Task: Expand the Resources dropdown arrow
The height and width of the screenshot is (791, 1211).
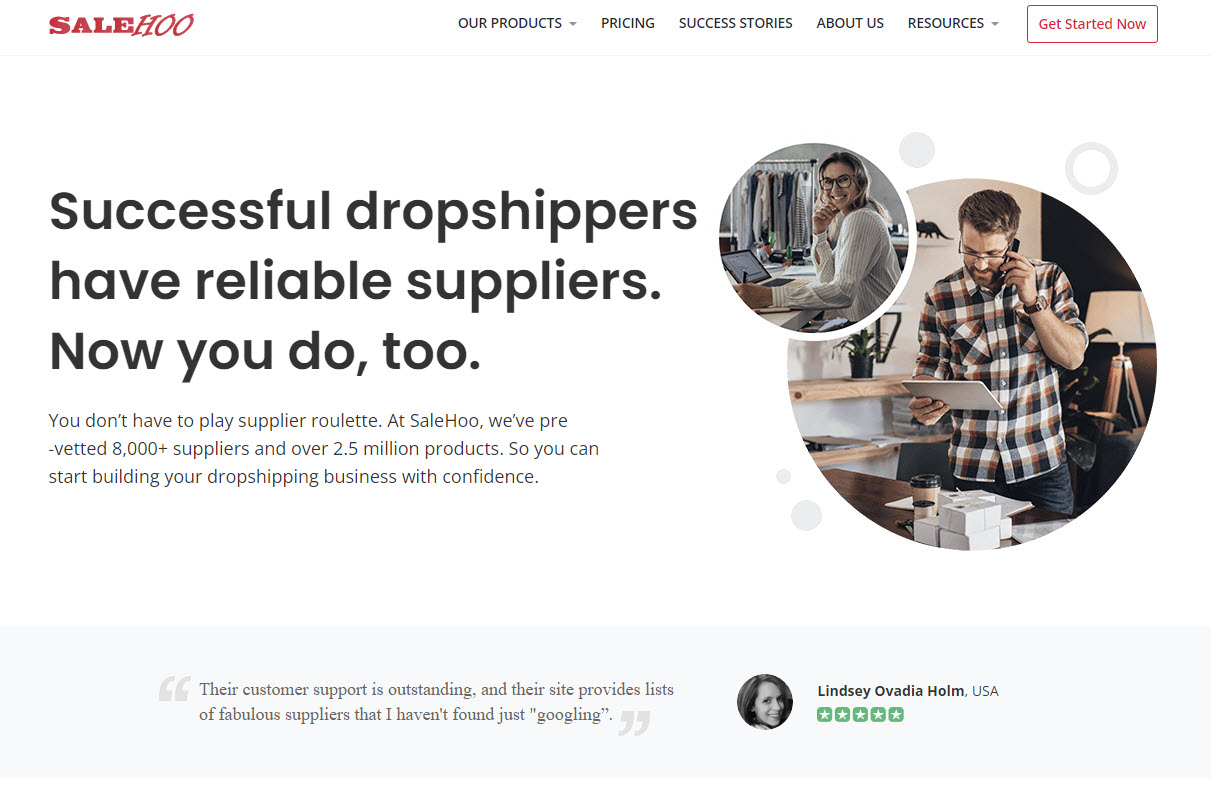Action: pos(995,24)
